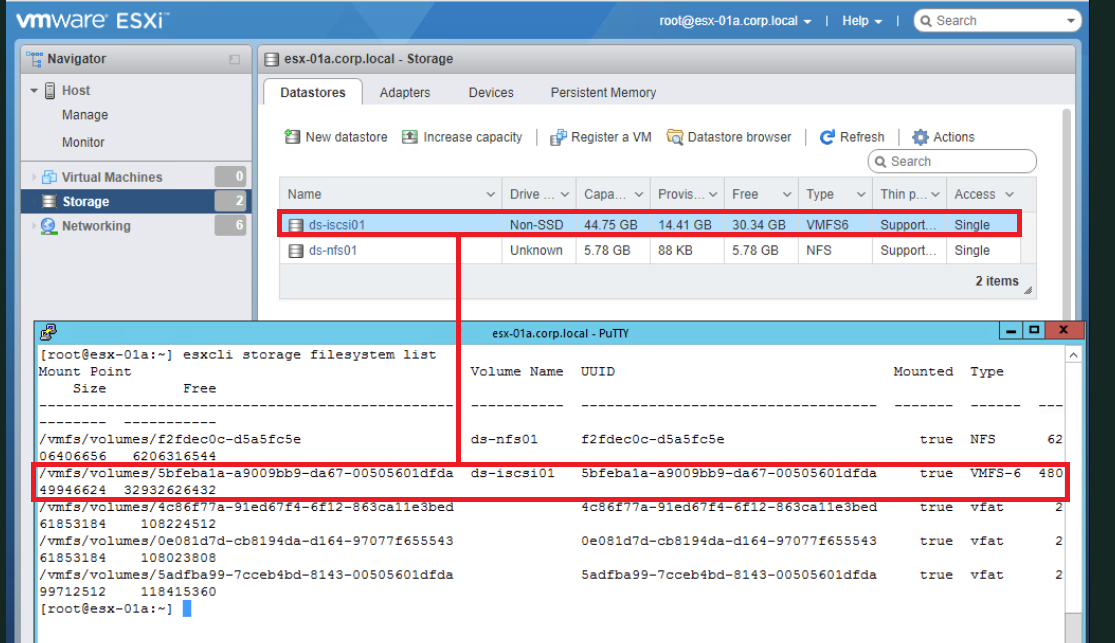The image size is (1115, 643).
Task: Open the ds-iscsi01 datastore link
Action: click(336, 225)
